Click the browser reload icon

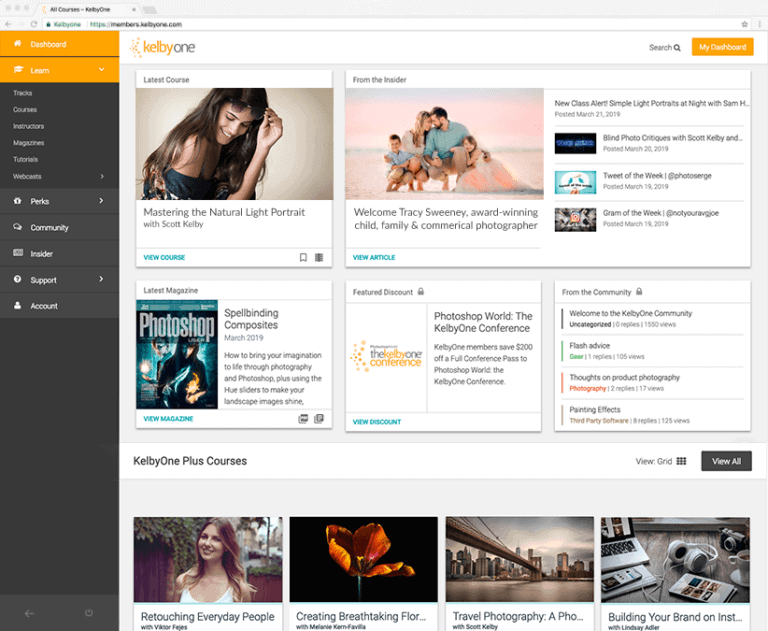click(34, 23)
